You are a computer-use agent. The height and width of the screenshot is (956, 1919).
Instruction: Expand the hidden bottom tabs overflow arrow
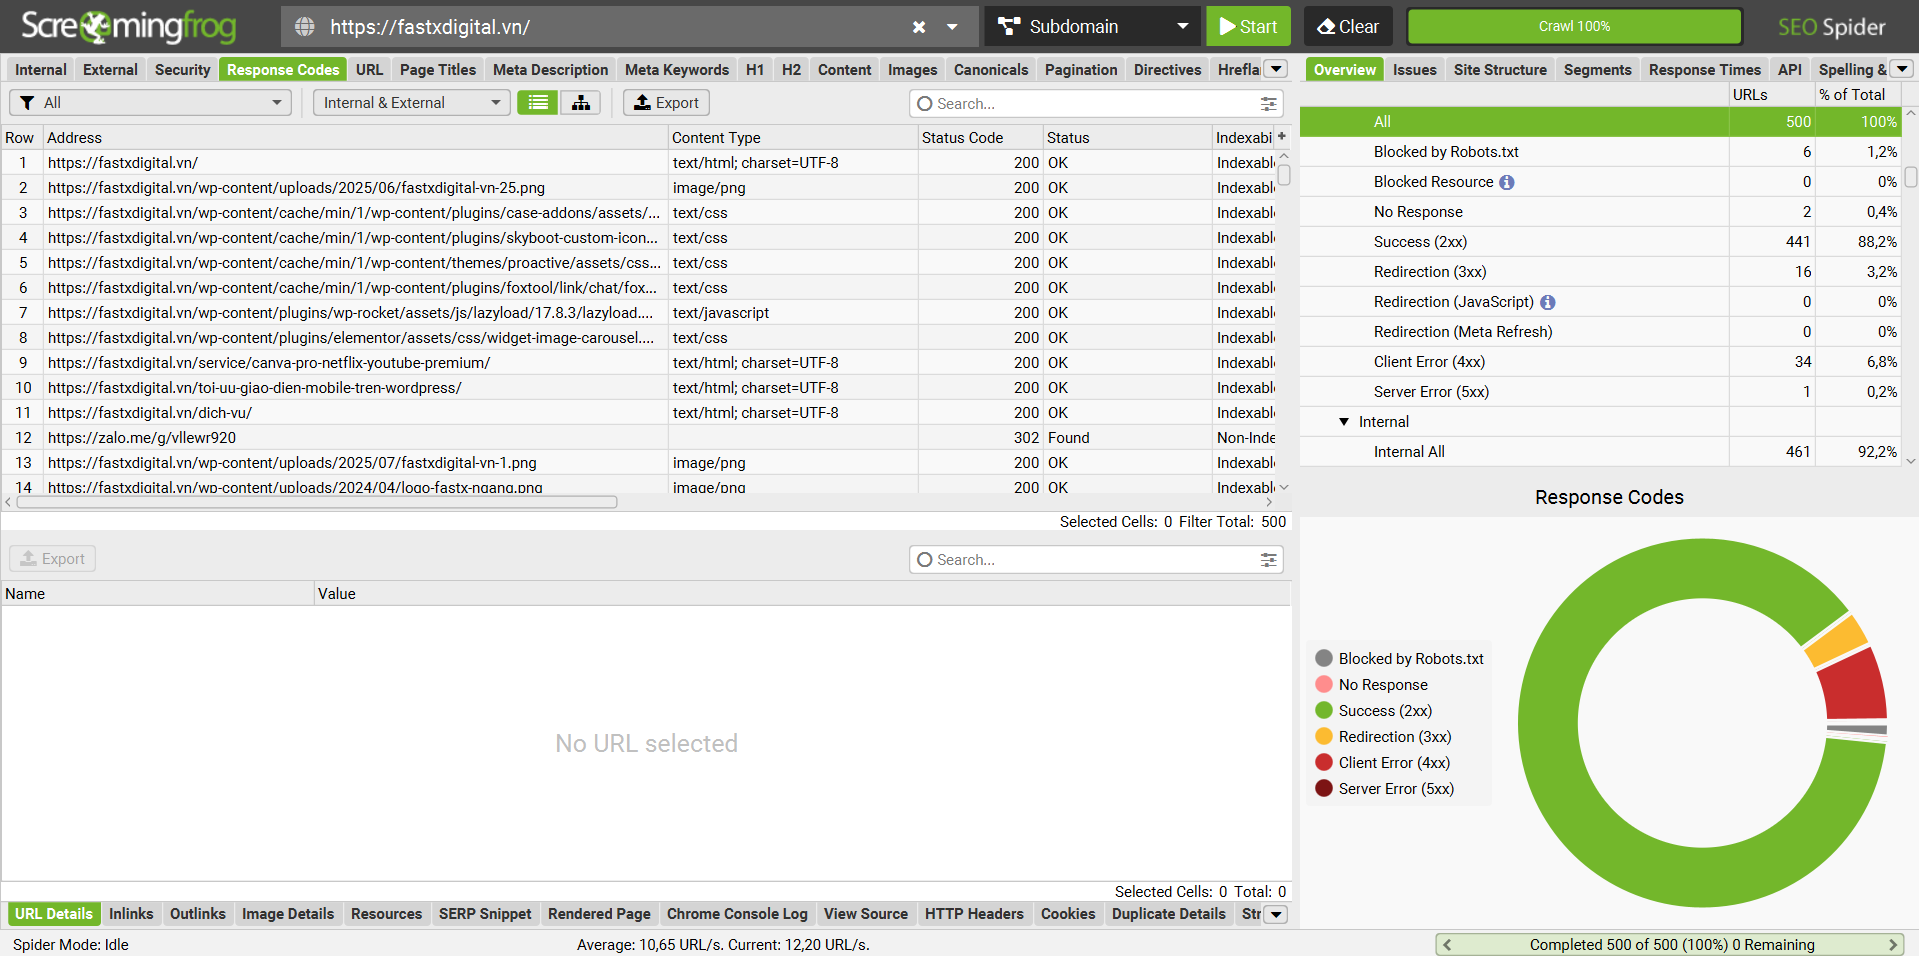click(1276, 914)
